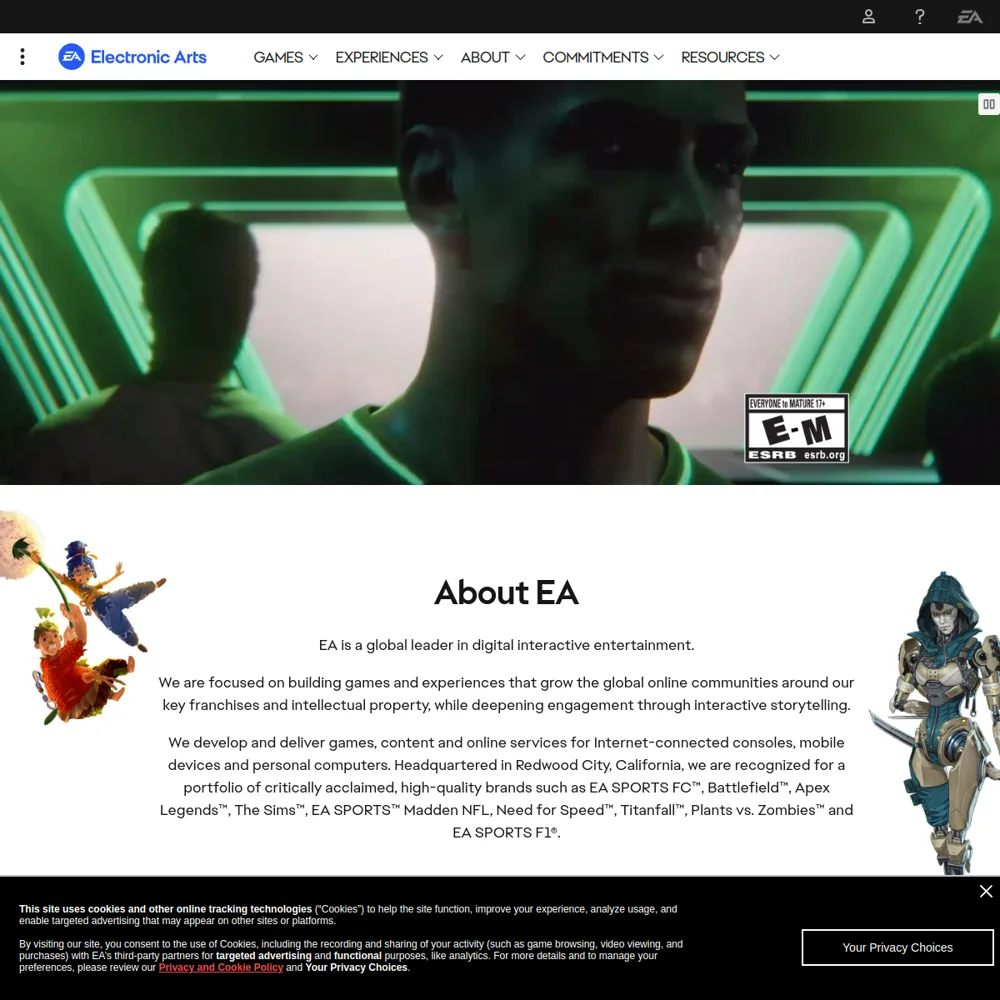Screen dimensions: 1000x1000
Task: Open the Resources menu
Action: (730, 57)
